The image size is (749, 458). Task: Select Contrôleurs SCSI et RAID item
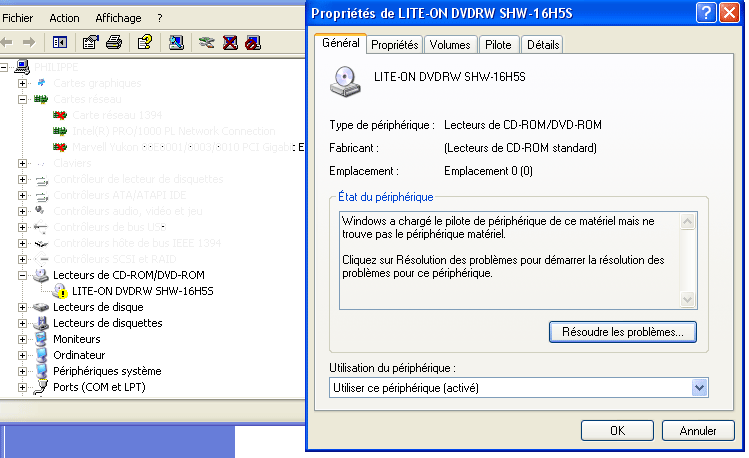[115, 259]
